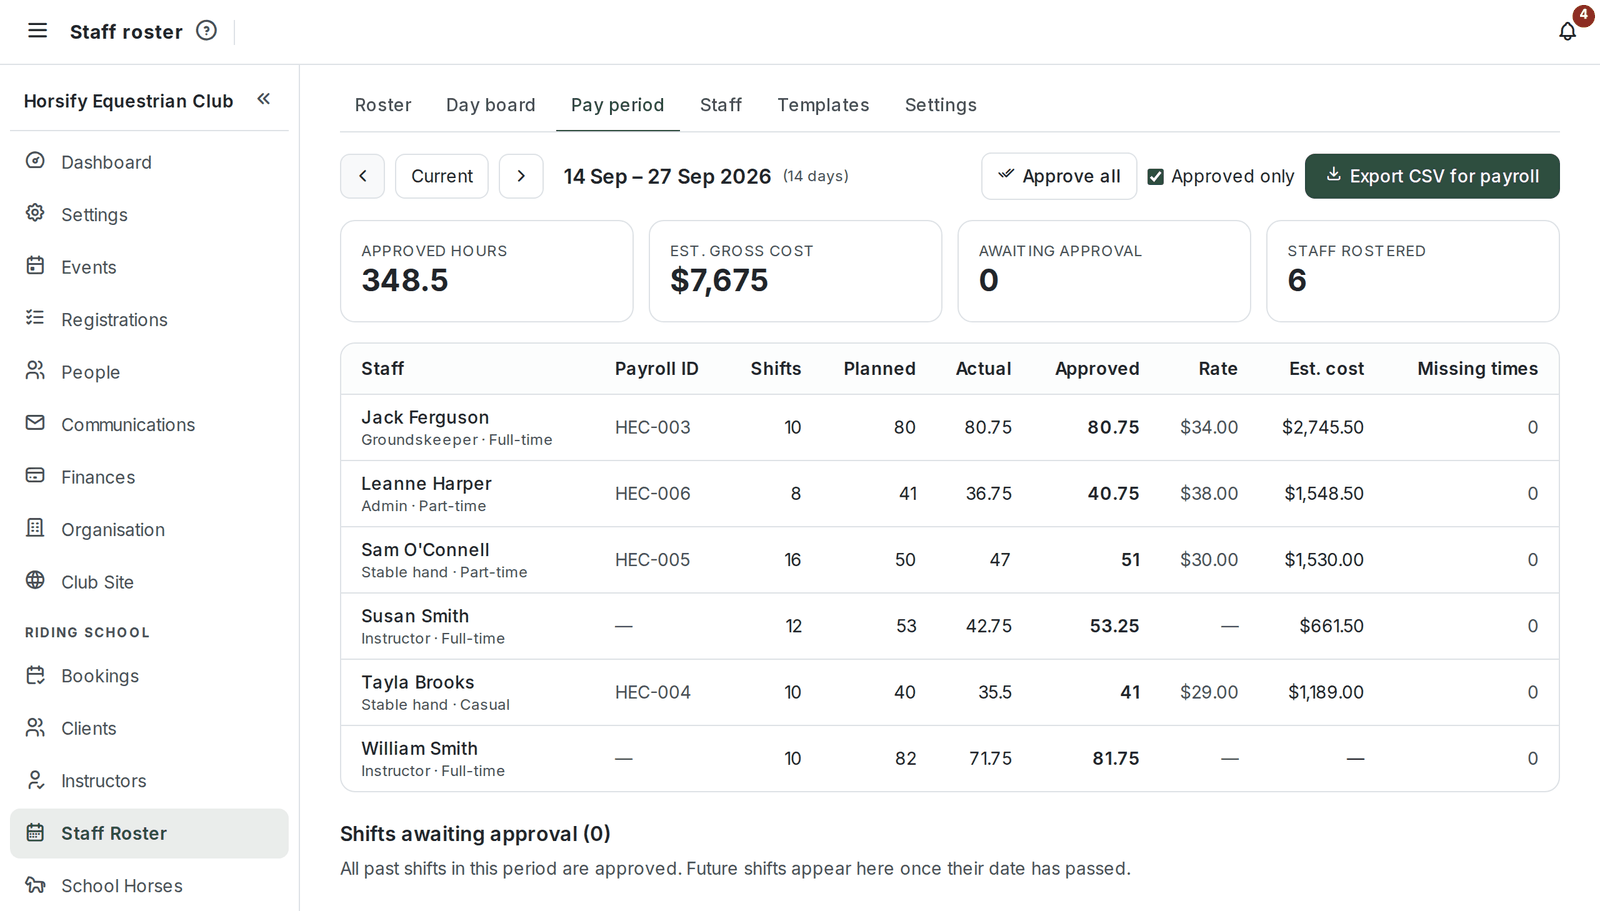Click payroll ID HEC-005
Viewport: 1600px width, 911px height.
(x=652, y=559)
